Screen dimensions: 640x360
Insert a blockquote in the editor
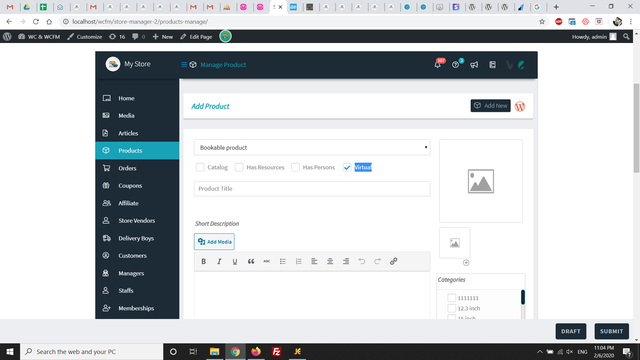click(x=251, y=261)
